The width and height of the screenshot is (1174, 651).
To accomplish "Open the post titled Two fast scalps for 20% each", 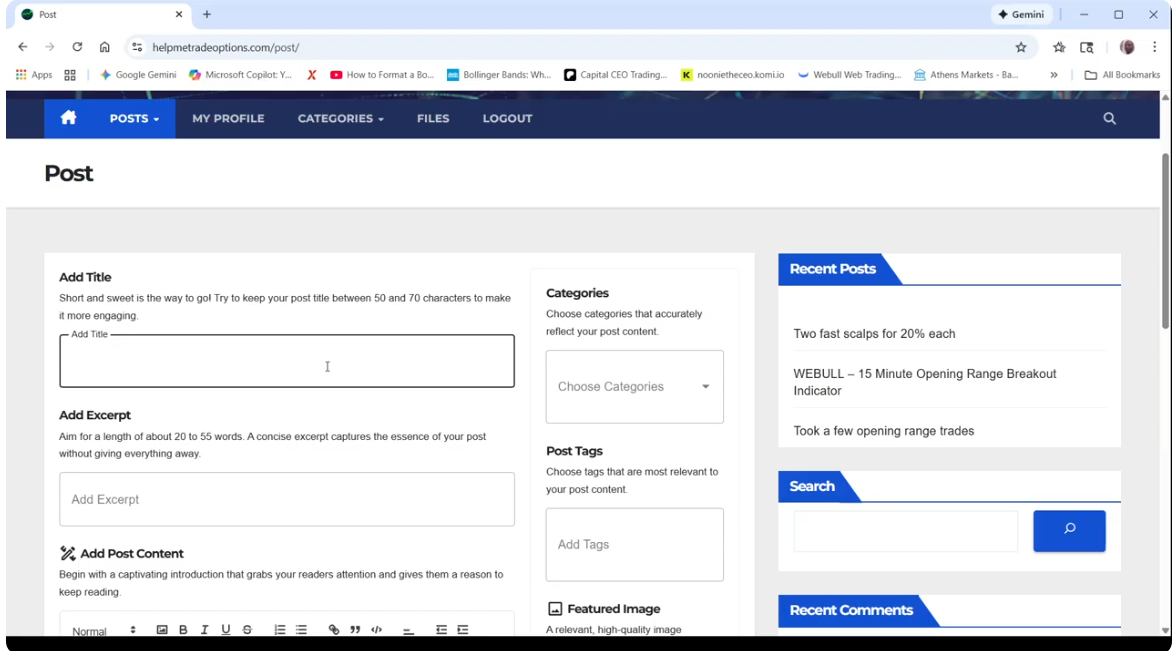I will [x=873, y=333].
